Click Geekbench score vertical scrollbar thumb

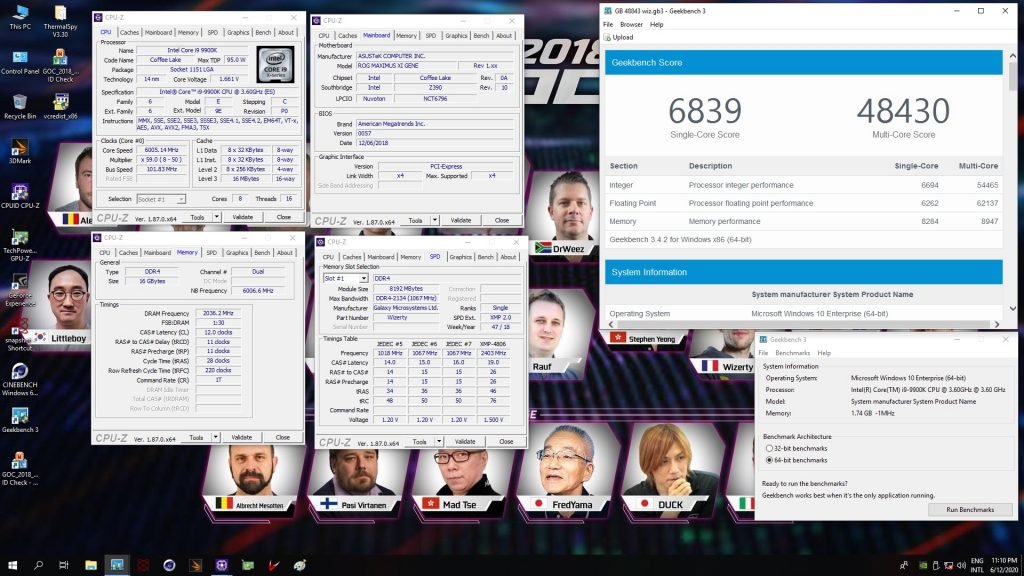[1013, 77]
